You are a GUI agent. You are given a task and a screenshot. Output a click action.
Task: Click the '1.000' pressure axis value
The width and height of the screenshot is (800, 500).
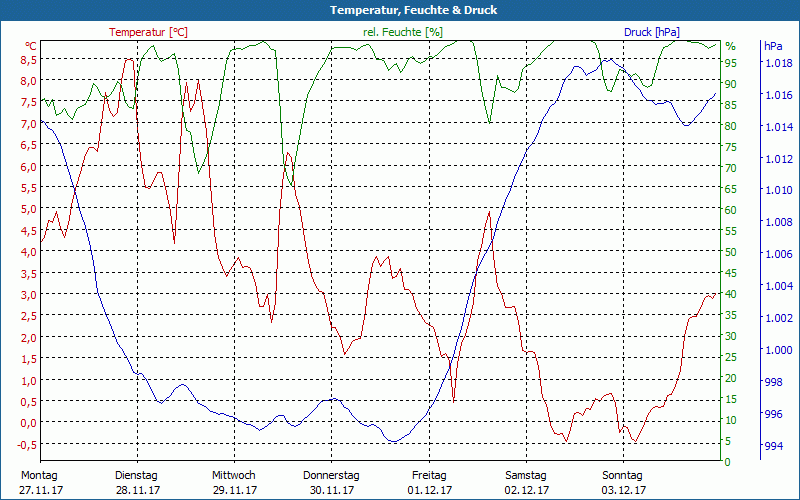click(x=779, y=350)
